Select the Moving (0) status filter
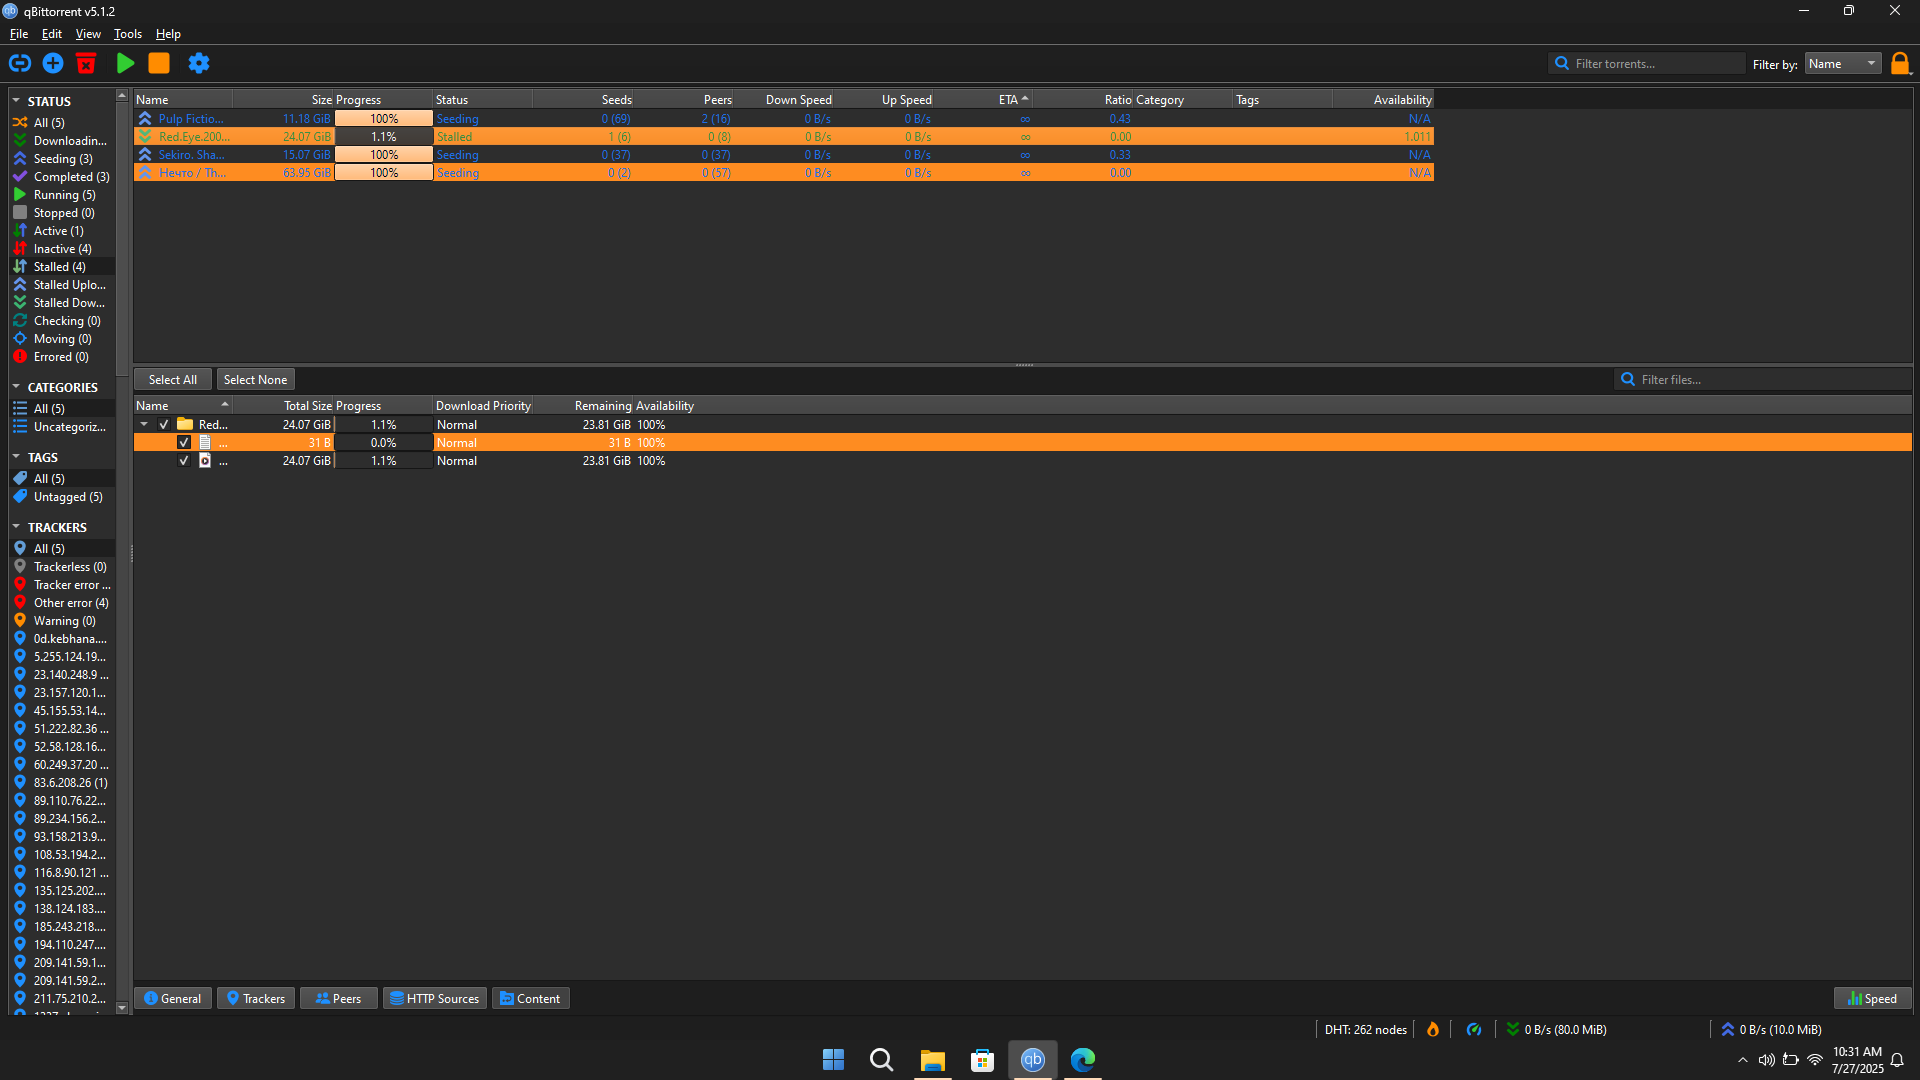Image resolution: width=1920 pixels, height=1080 pixels. point(63,339)
